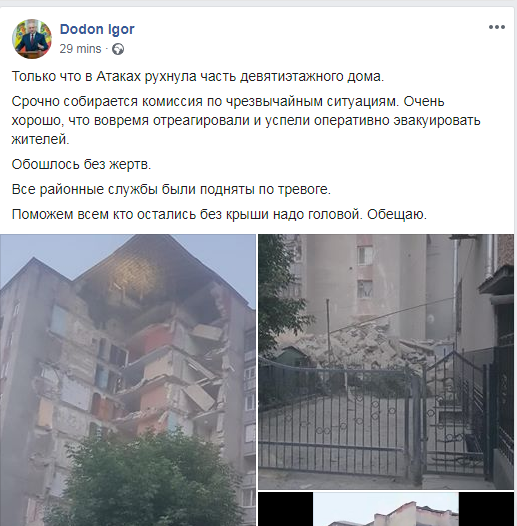
Task: Open Dodon Igor's profile picture
Action: click(x=32, y=39)
